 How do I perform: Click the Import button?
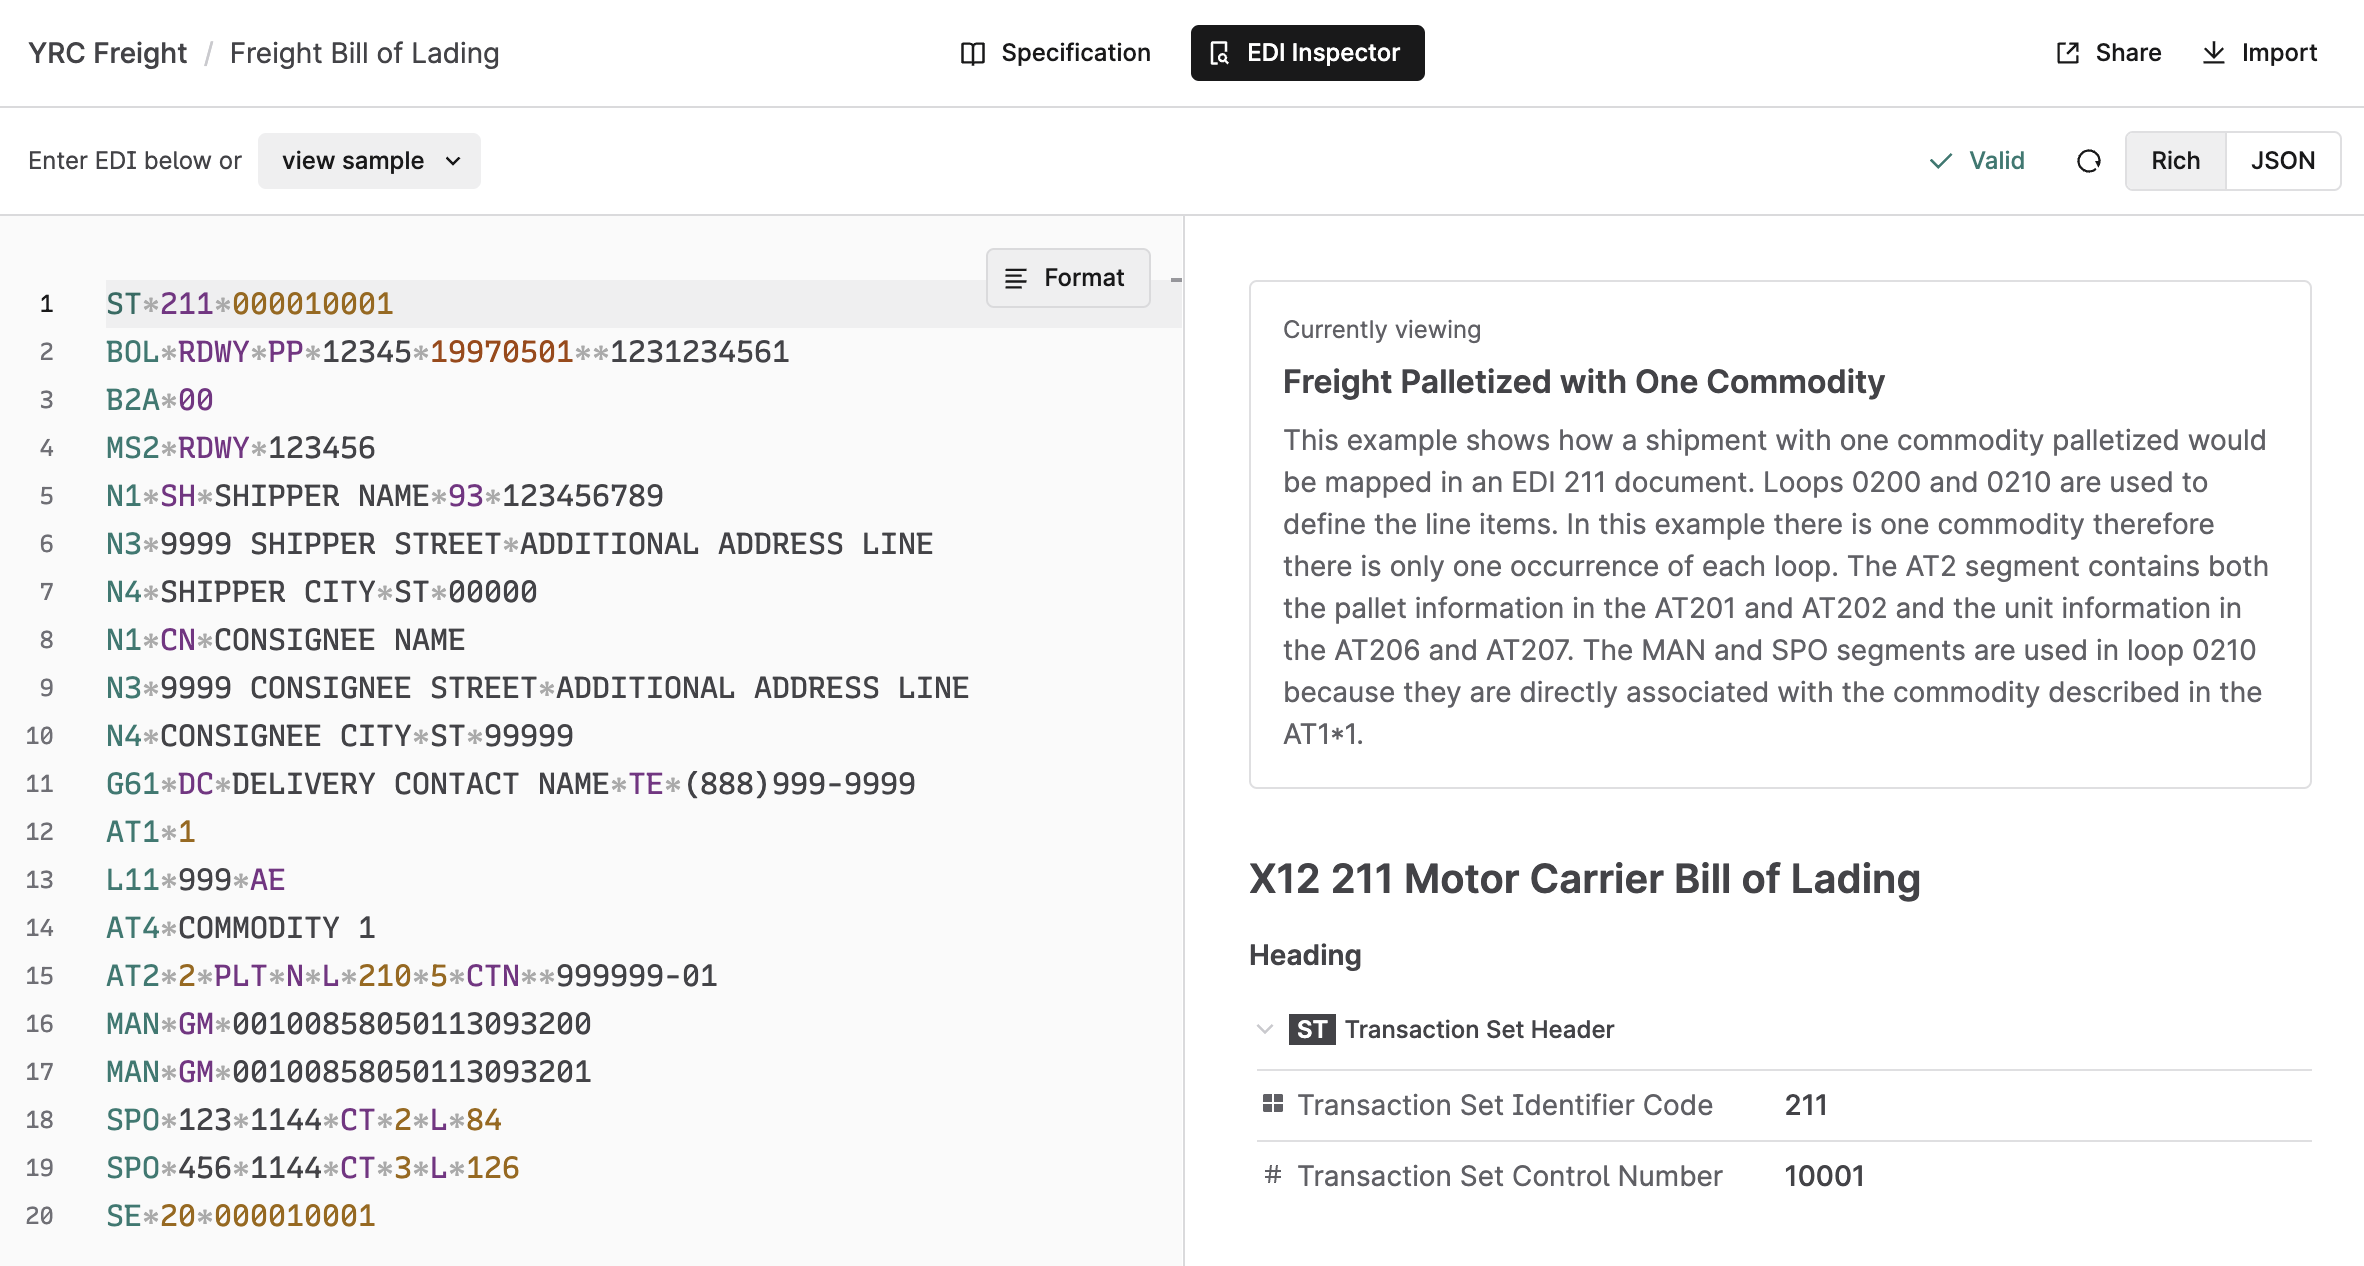point(2259,53)
